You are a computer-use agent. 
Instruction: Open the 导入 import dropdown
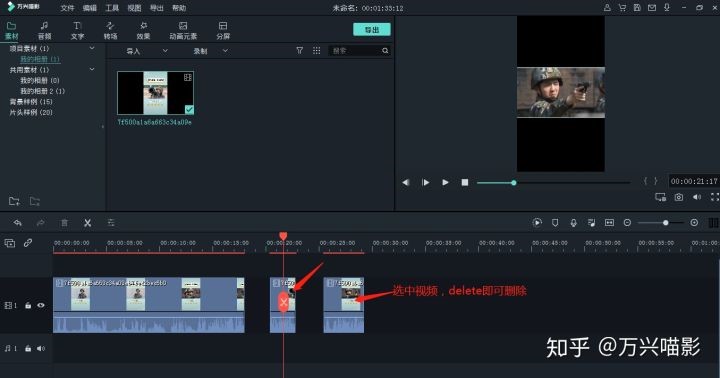click(147, 51)
